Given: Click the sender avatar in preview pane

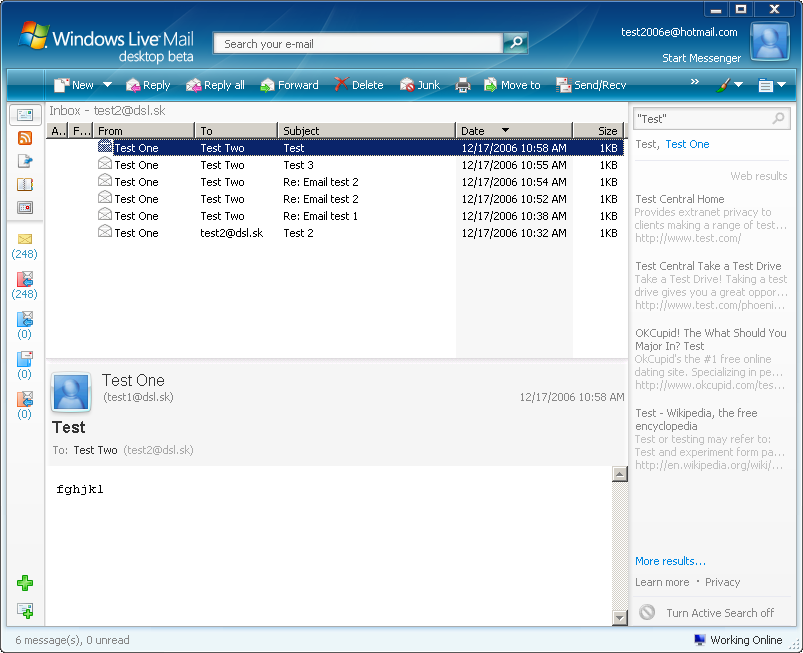Looking at the screenshot, I should 71,392.
